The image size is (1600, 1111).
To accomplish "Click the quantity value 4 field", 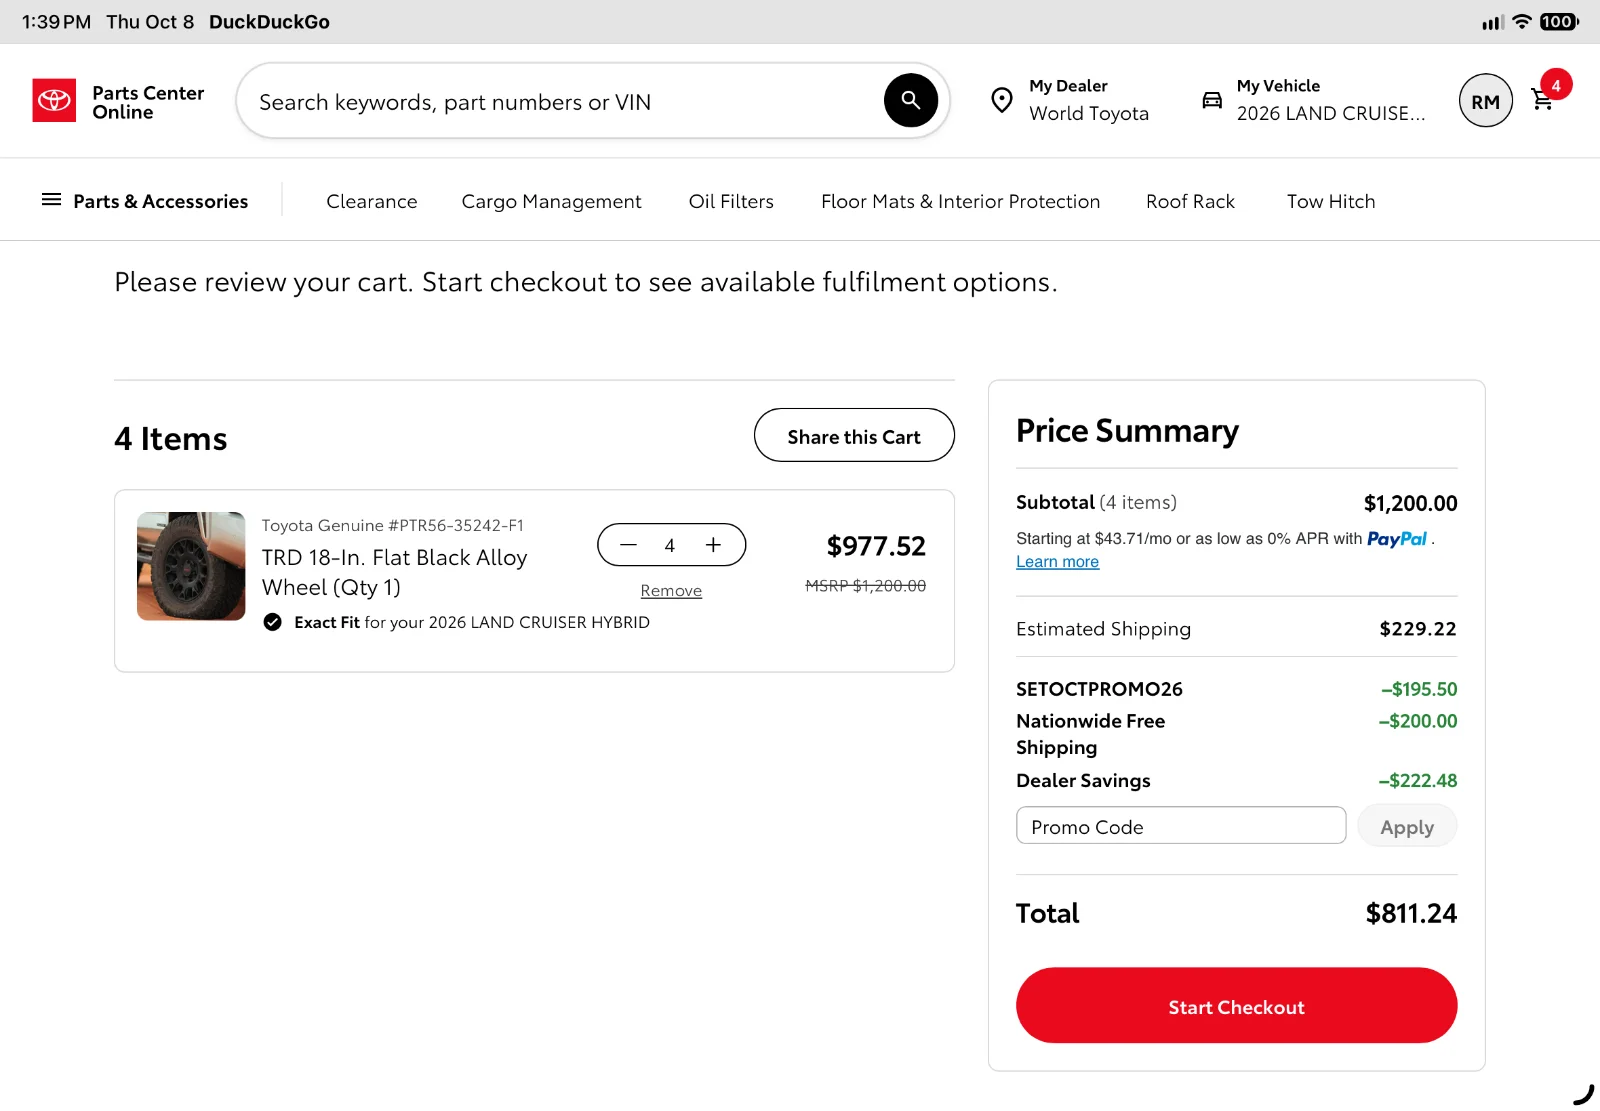I will coord(670,545).
